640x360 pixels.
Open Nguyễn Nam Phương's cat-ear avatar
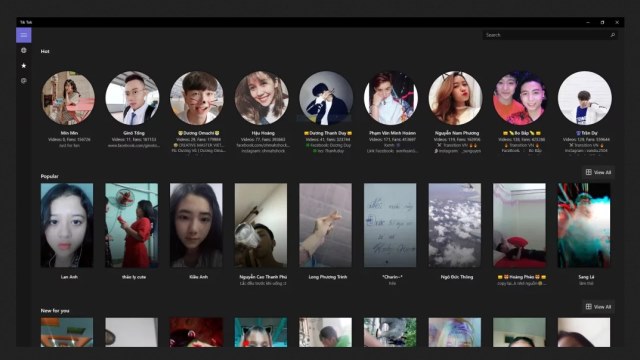[455, 98]
